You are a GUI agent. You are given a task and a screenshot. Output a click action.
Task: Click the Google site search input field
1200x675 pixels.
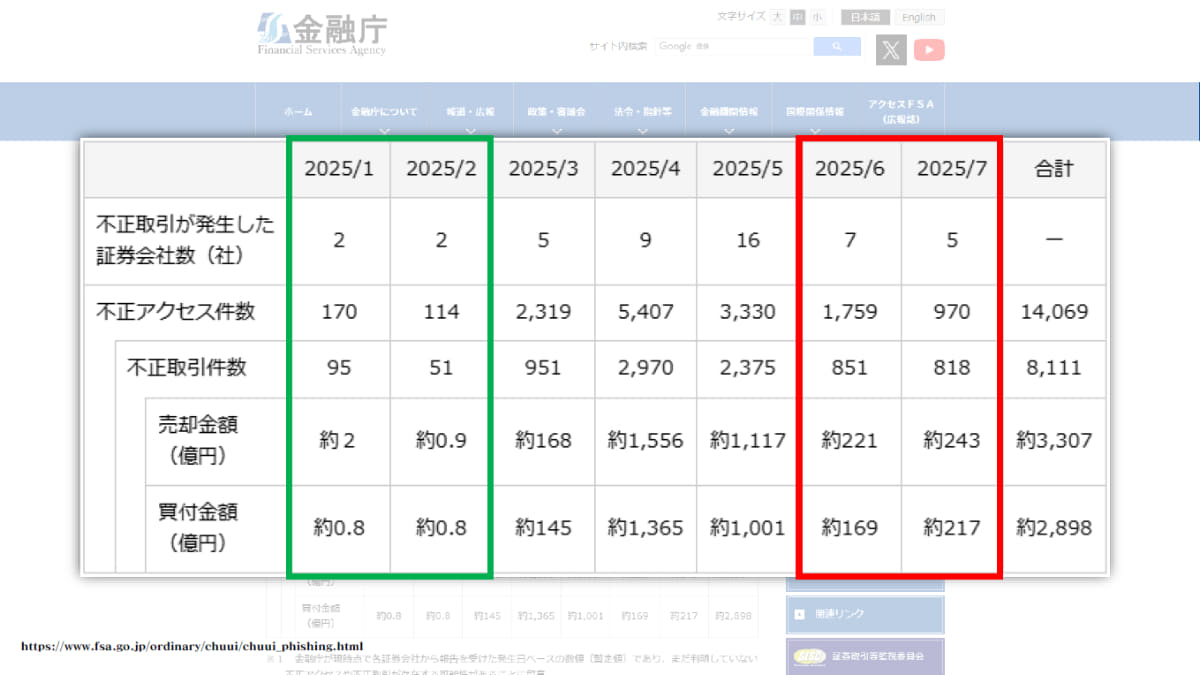pos(733,46)
